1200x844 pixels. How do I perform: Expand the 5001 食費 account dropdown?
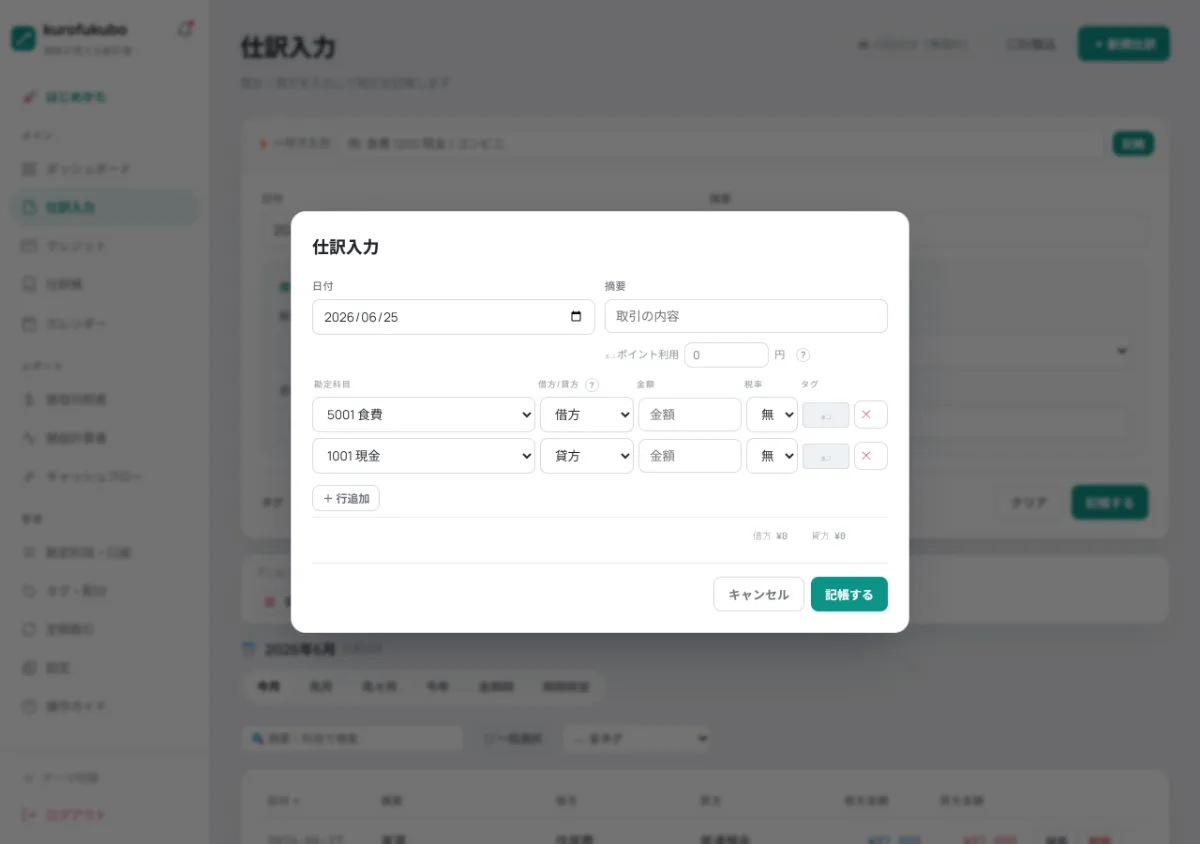pos(424,414)
